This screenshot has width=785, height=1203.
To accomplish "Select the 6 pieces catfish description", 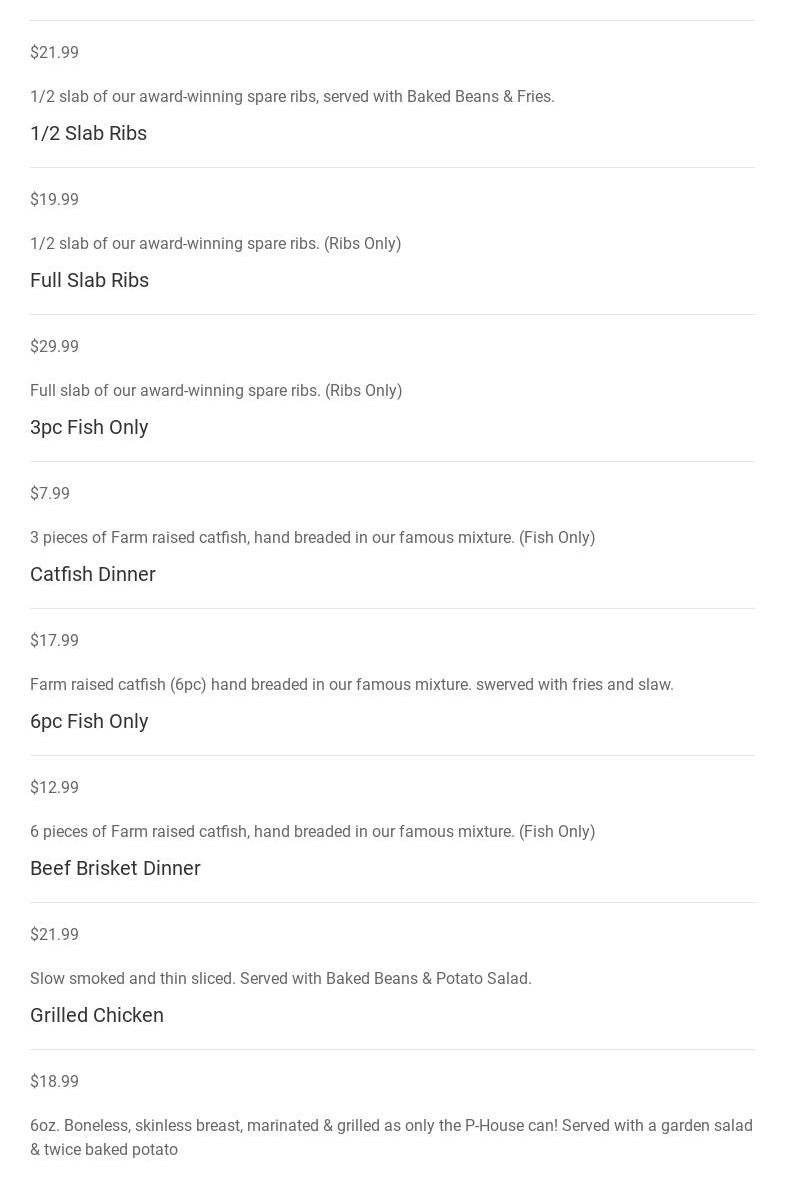I will (312, 831).
